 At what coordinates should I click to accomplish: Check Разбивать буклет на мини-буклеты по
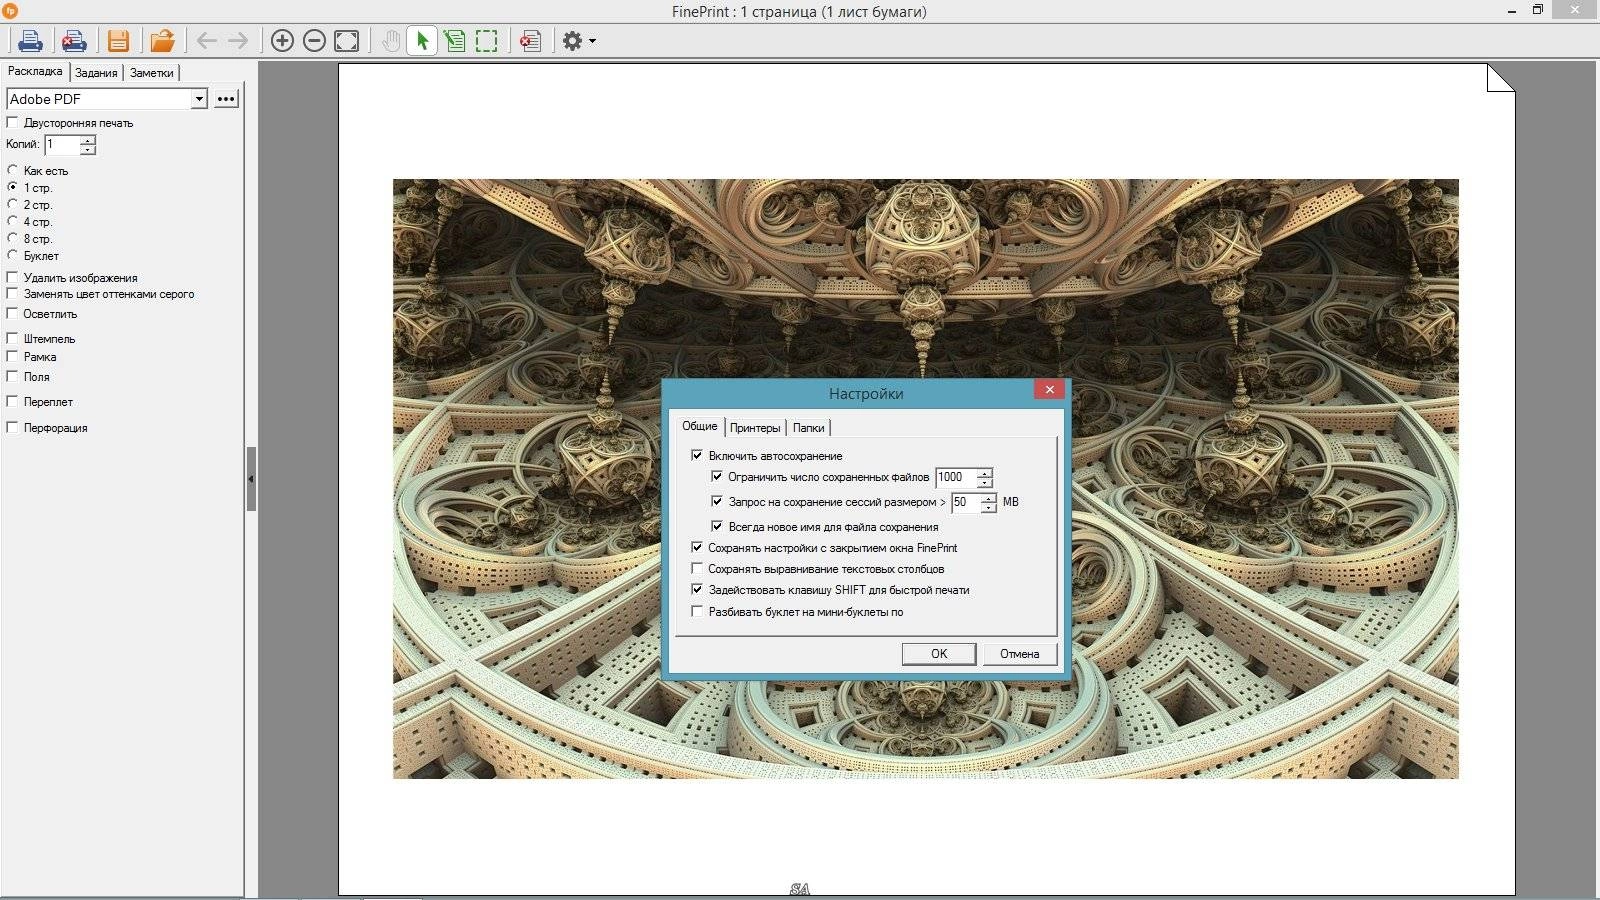pyautogui.click(x=697, y=611)
